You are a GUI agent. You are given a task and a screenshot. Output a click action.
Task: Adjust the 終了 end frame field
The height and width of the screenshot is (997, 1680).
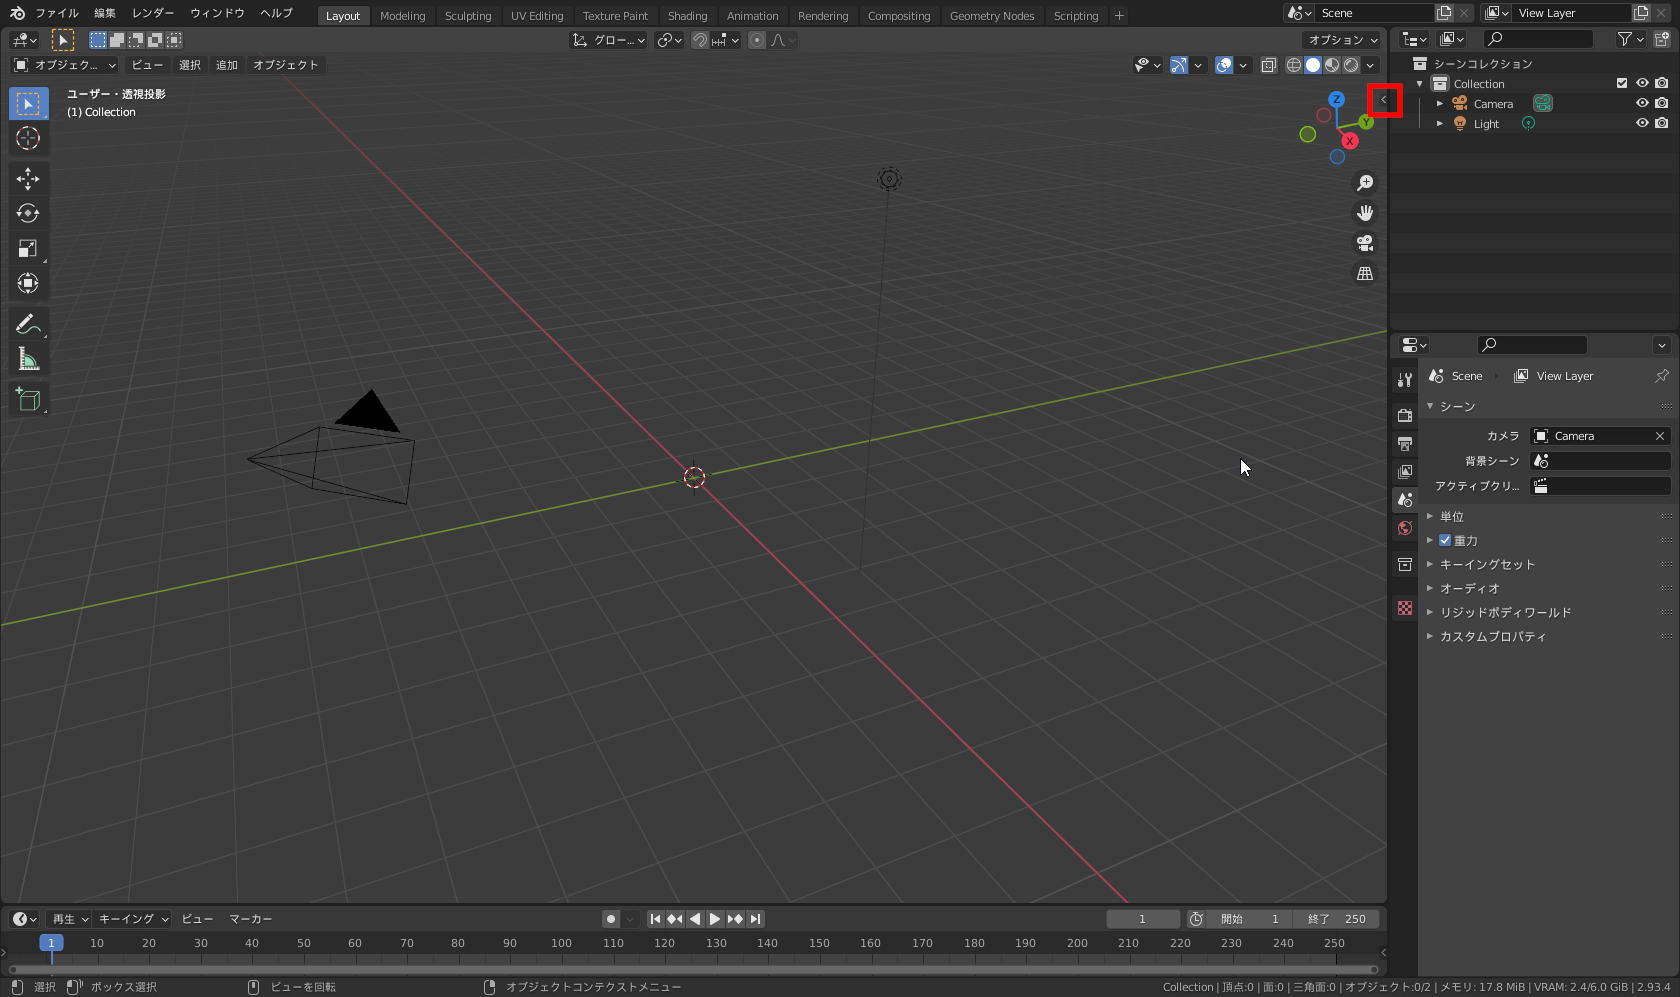pos(1336,919)
